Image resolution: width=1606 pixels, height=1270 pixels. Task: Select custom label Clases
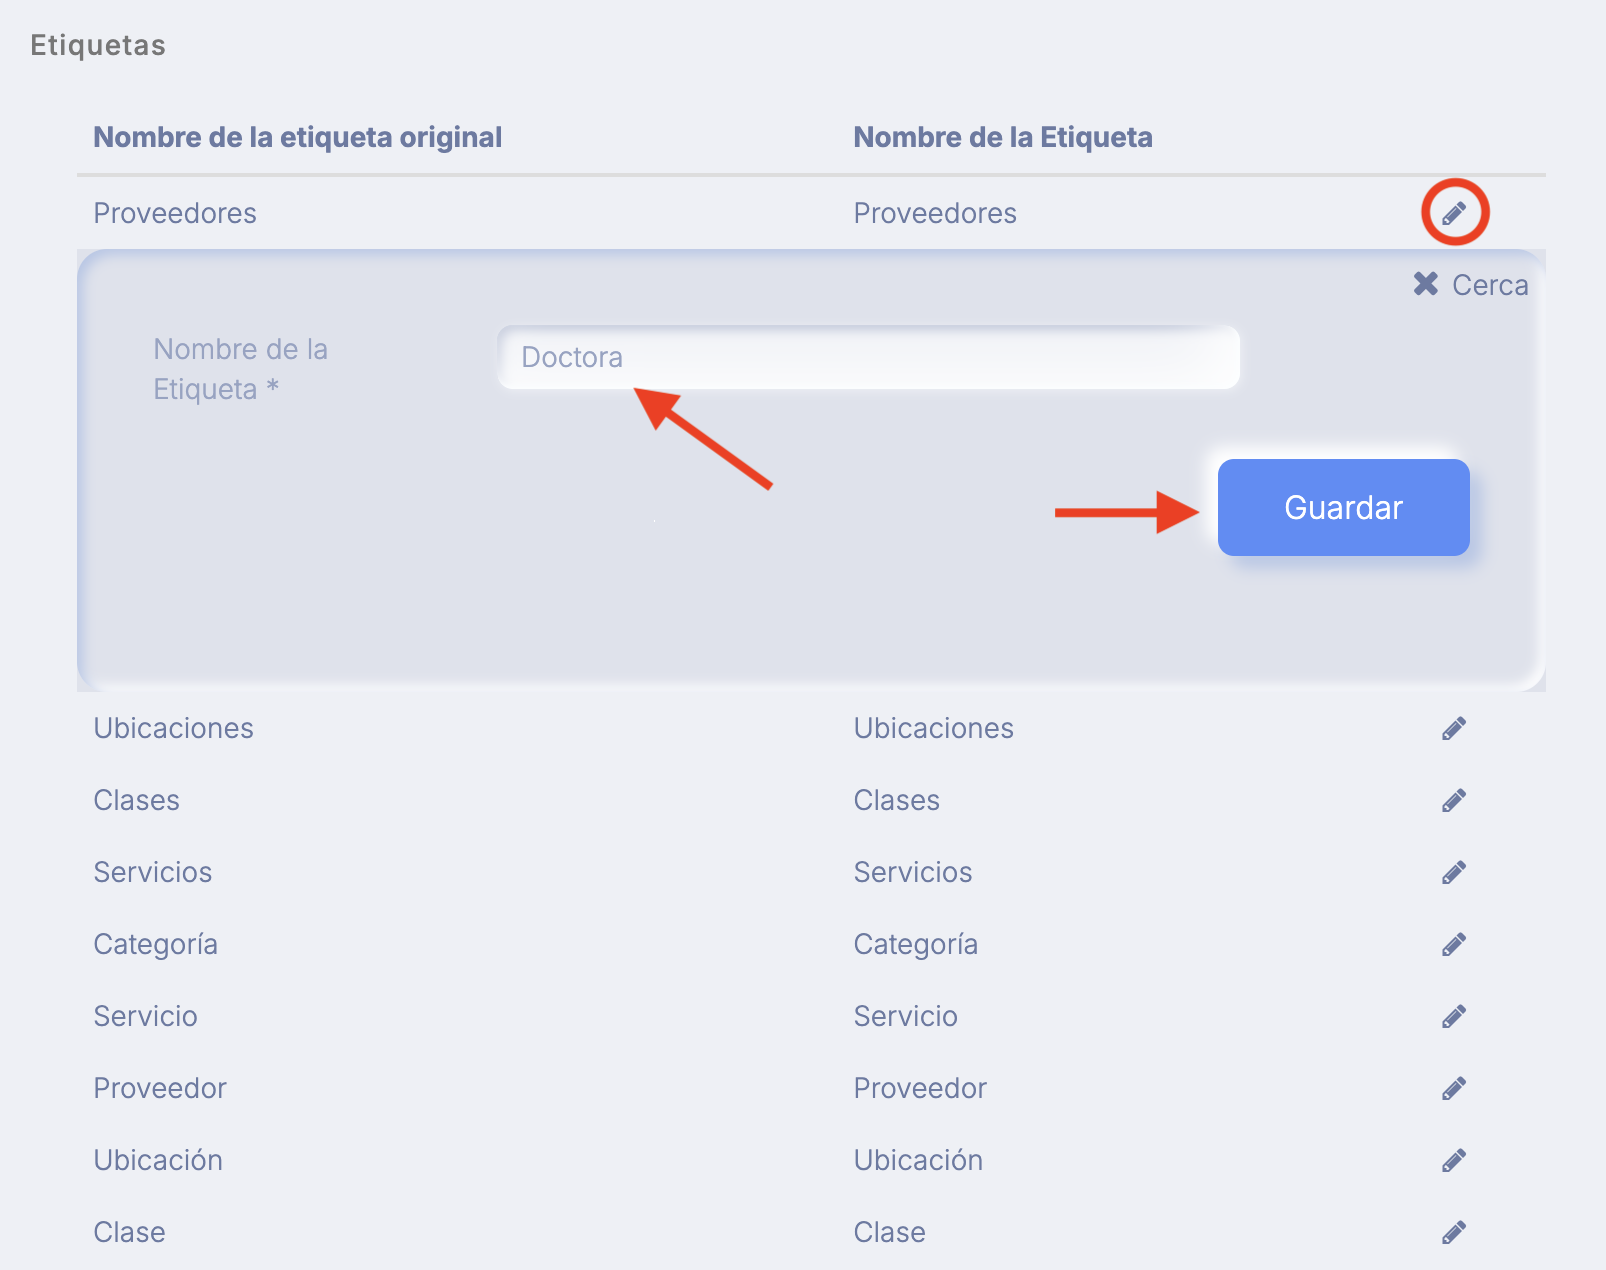point(897,800)
